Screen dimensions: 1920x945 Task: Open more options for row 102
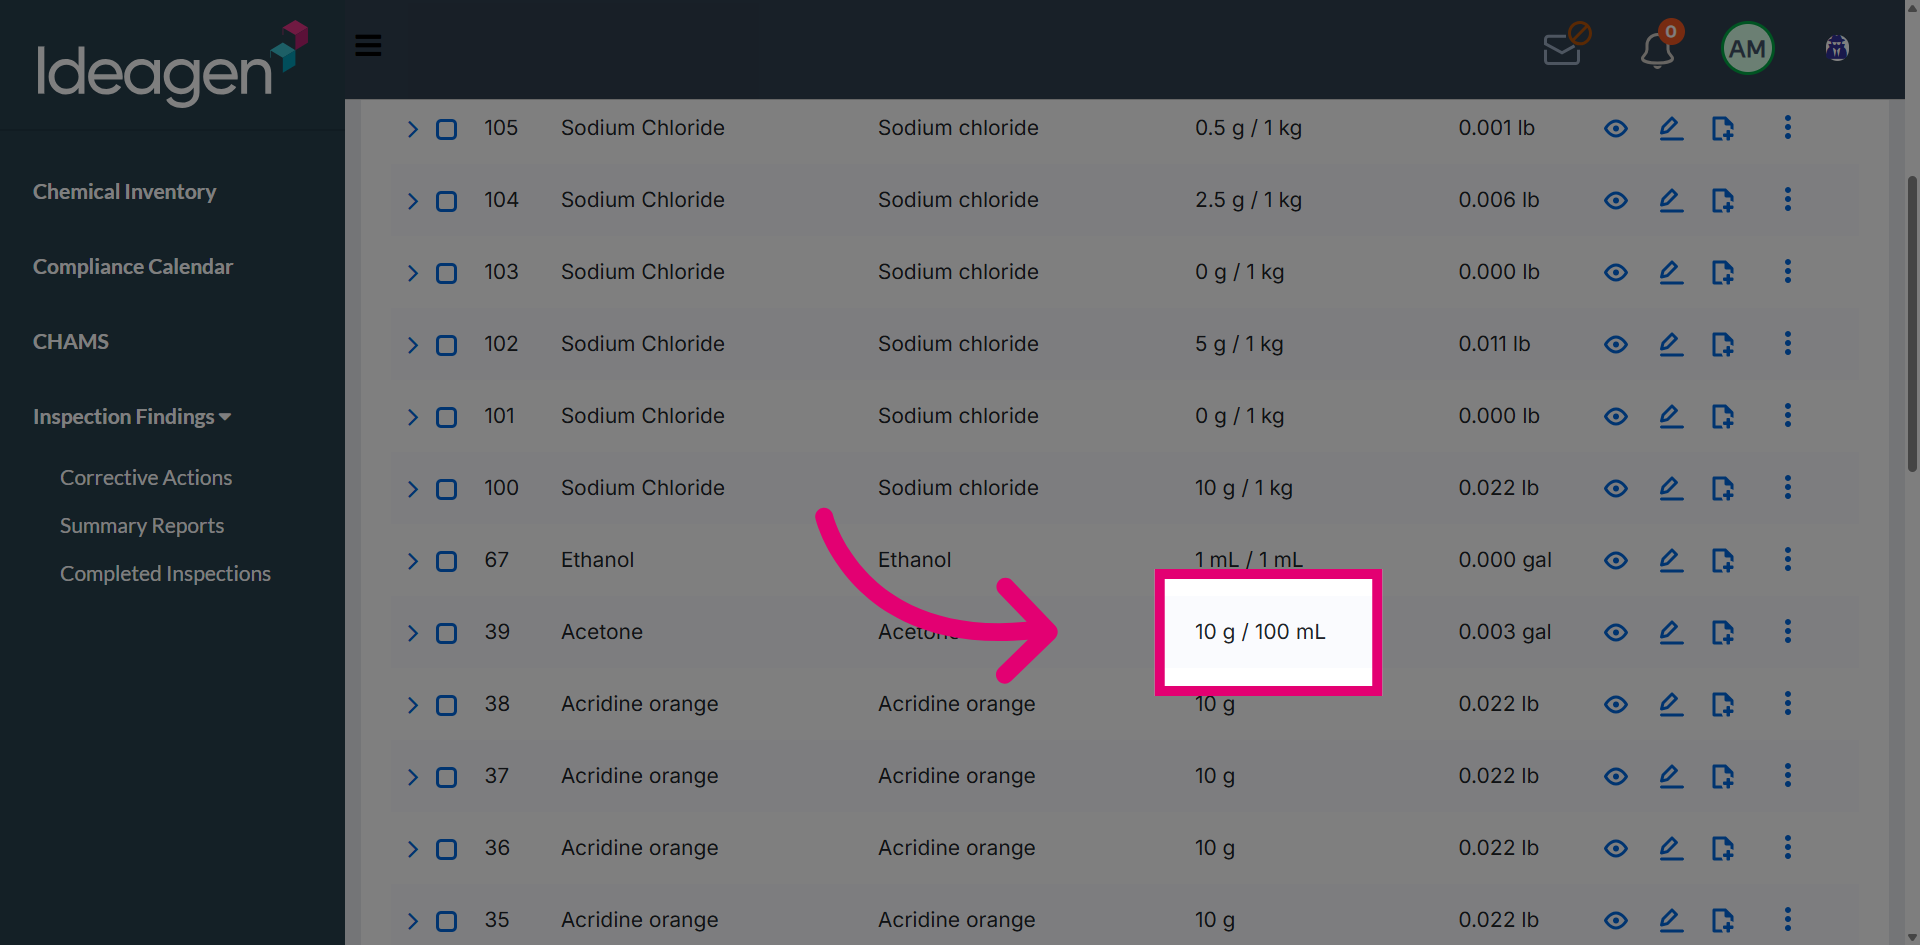tap(1787, 343)
